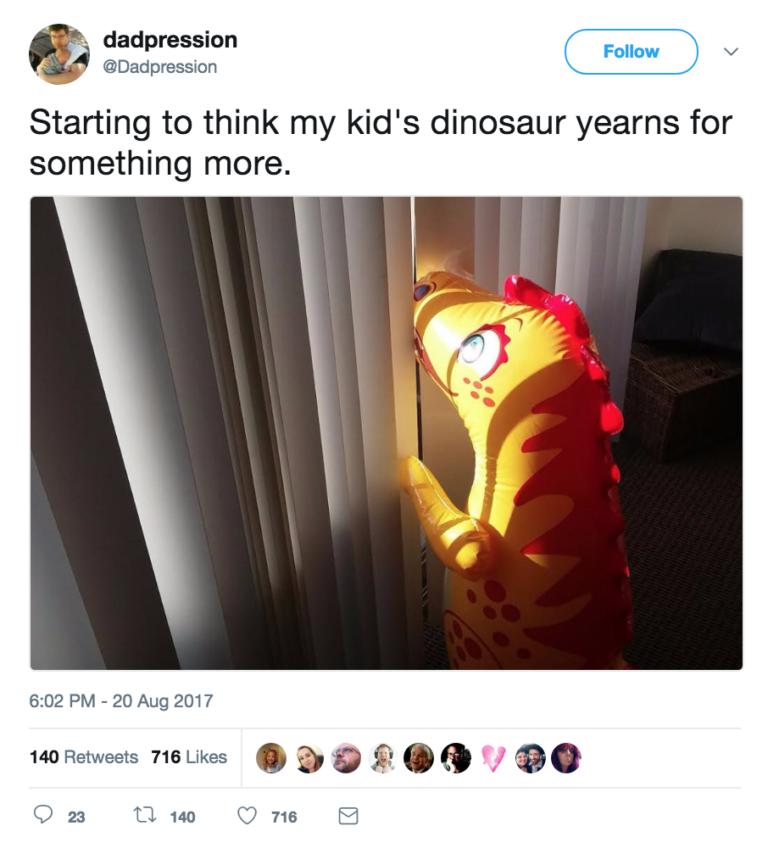The width and height of the screenshot is (768, 848).
Task: Click the 716 count beside heart
Action: pos(284,817)
